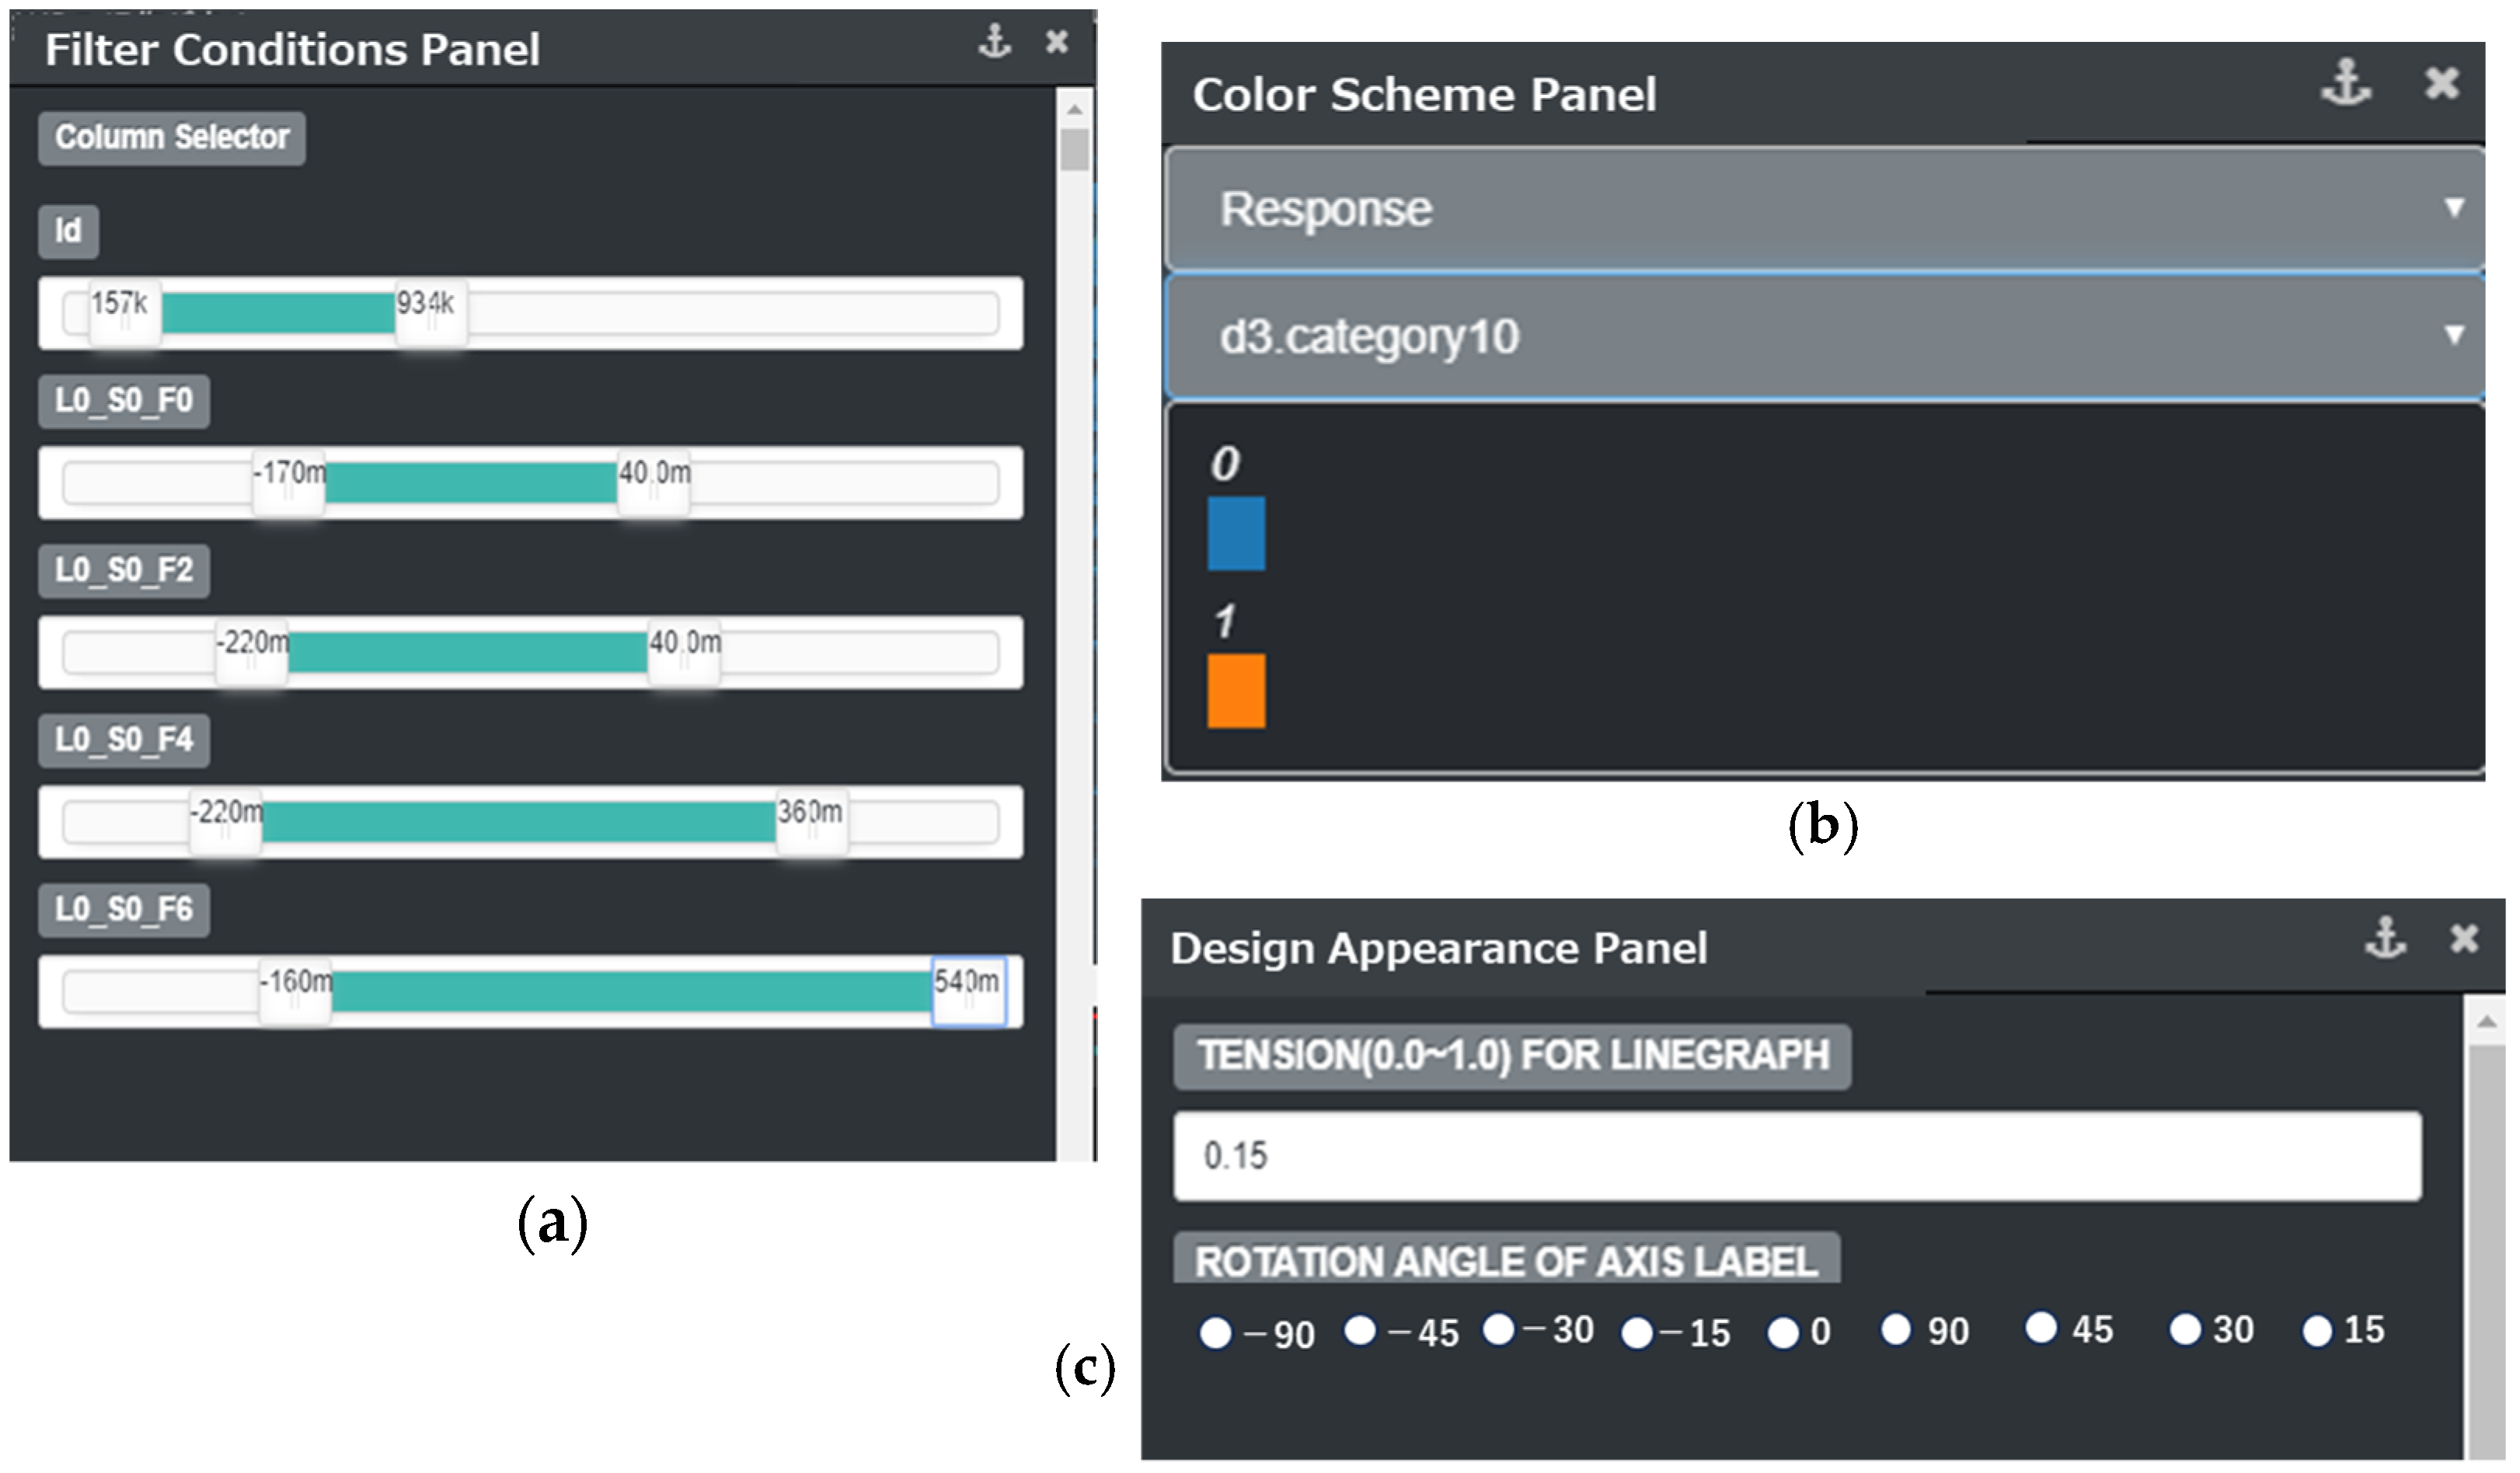Viewport: 2520px width, 1473px height.
Task: Select the -15 rotation angle radio
Action: 1637,1332
